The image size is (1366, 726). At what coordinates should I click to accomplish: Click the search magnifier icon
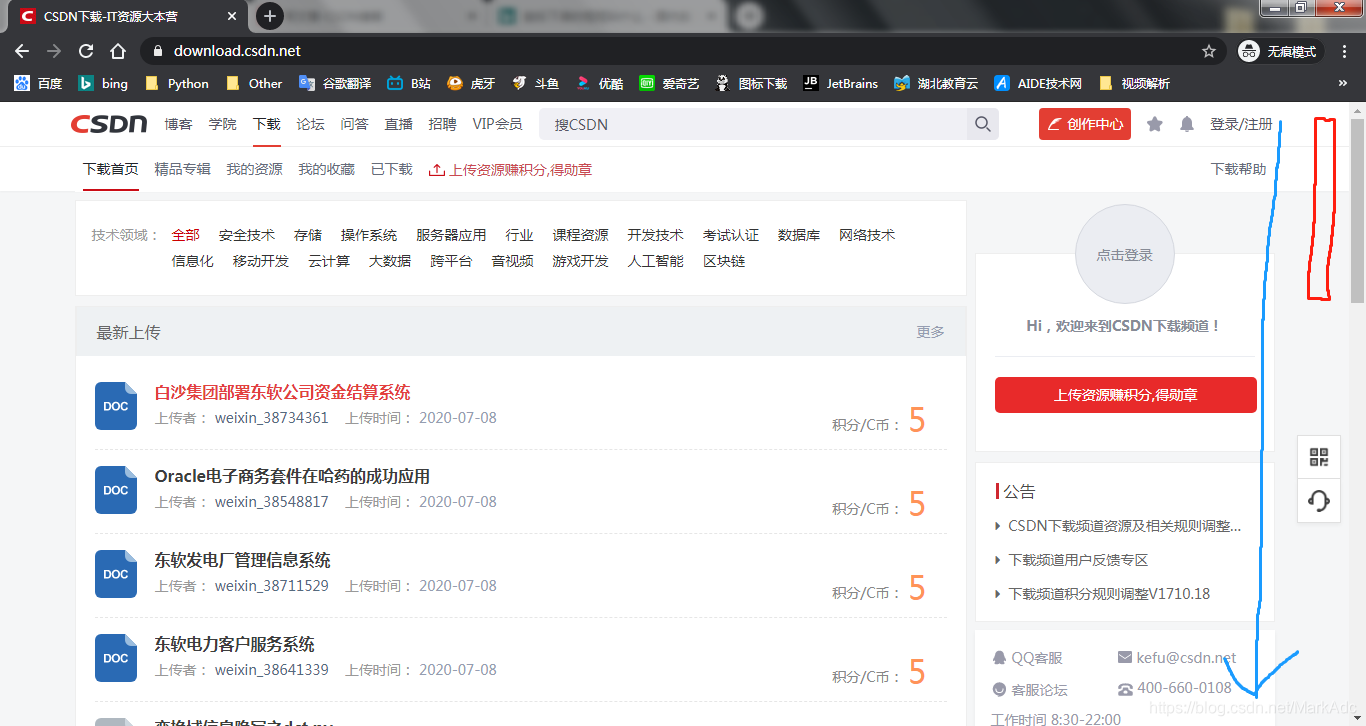983,124
